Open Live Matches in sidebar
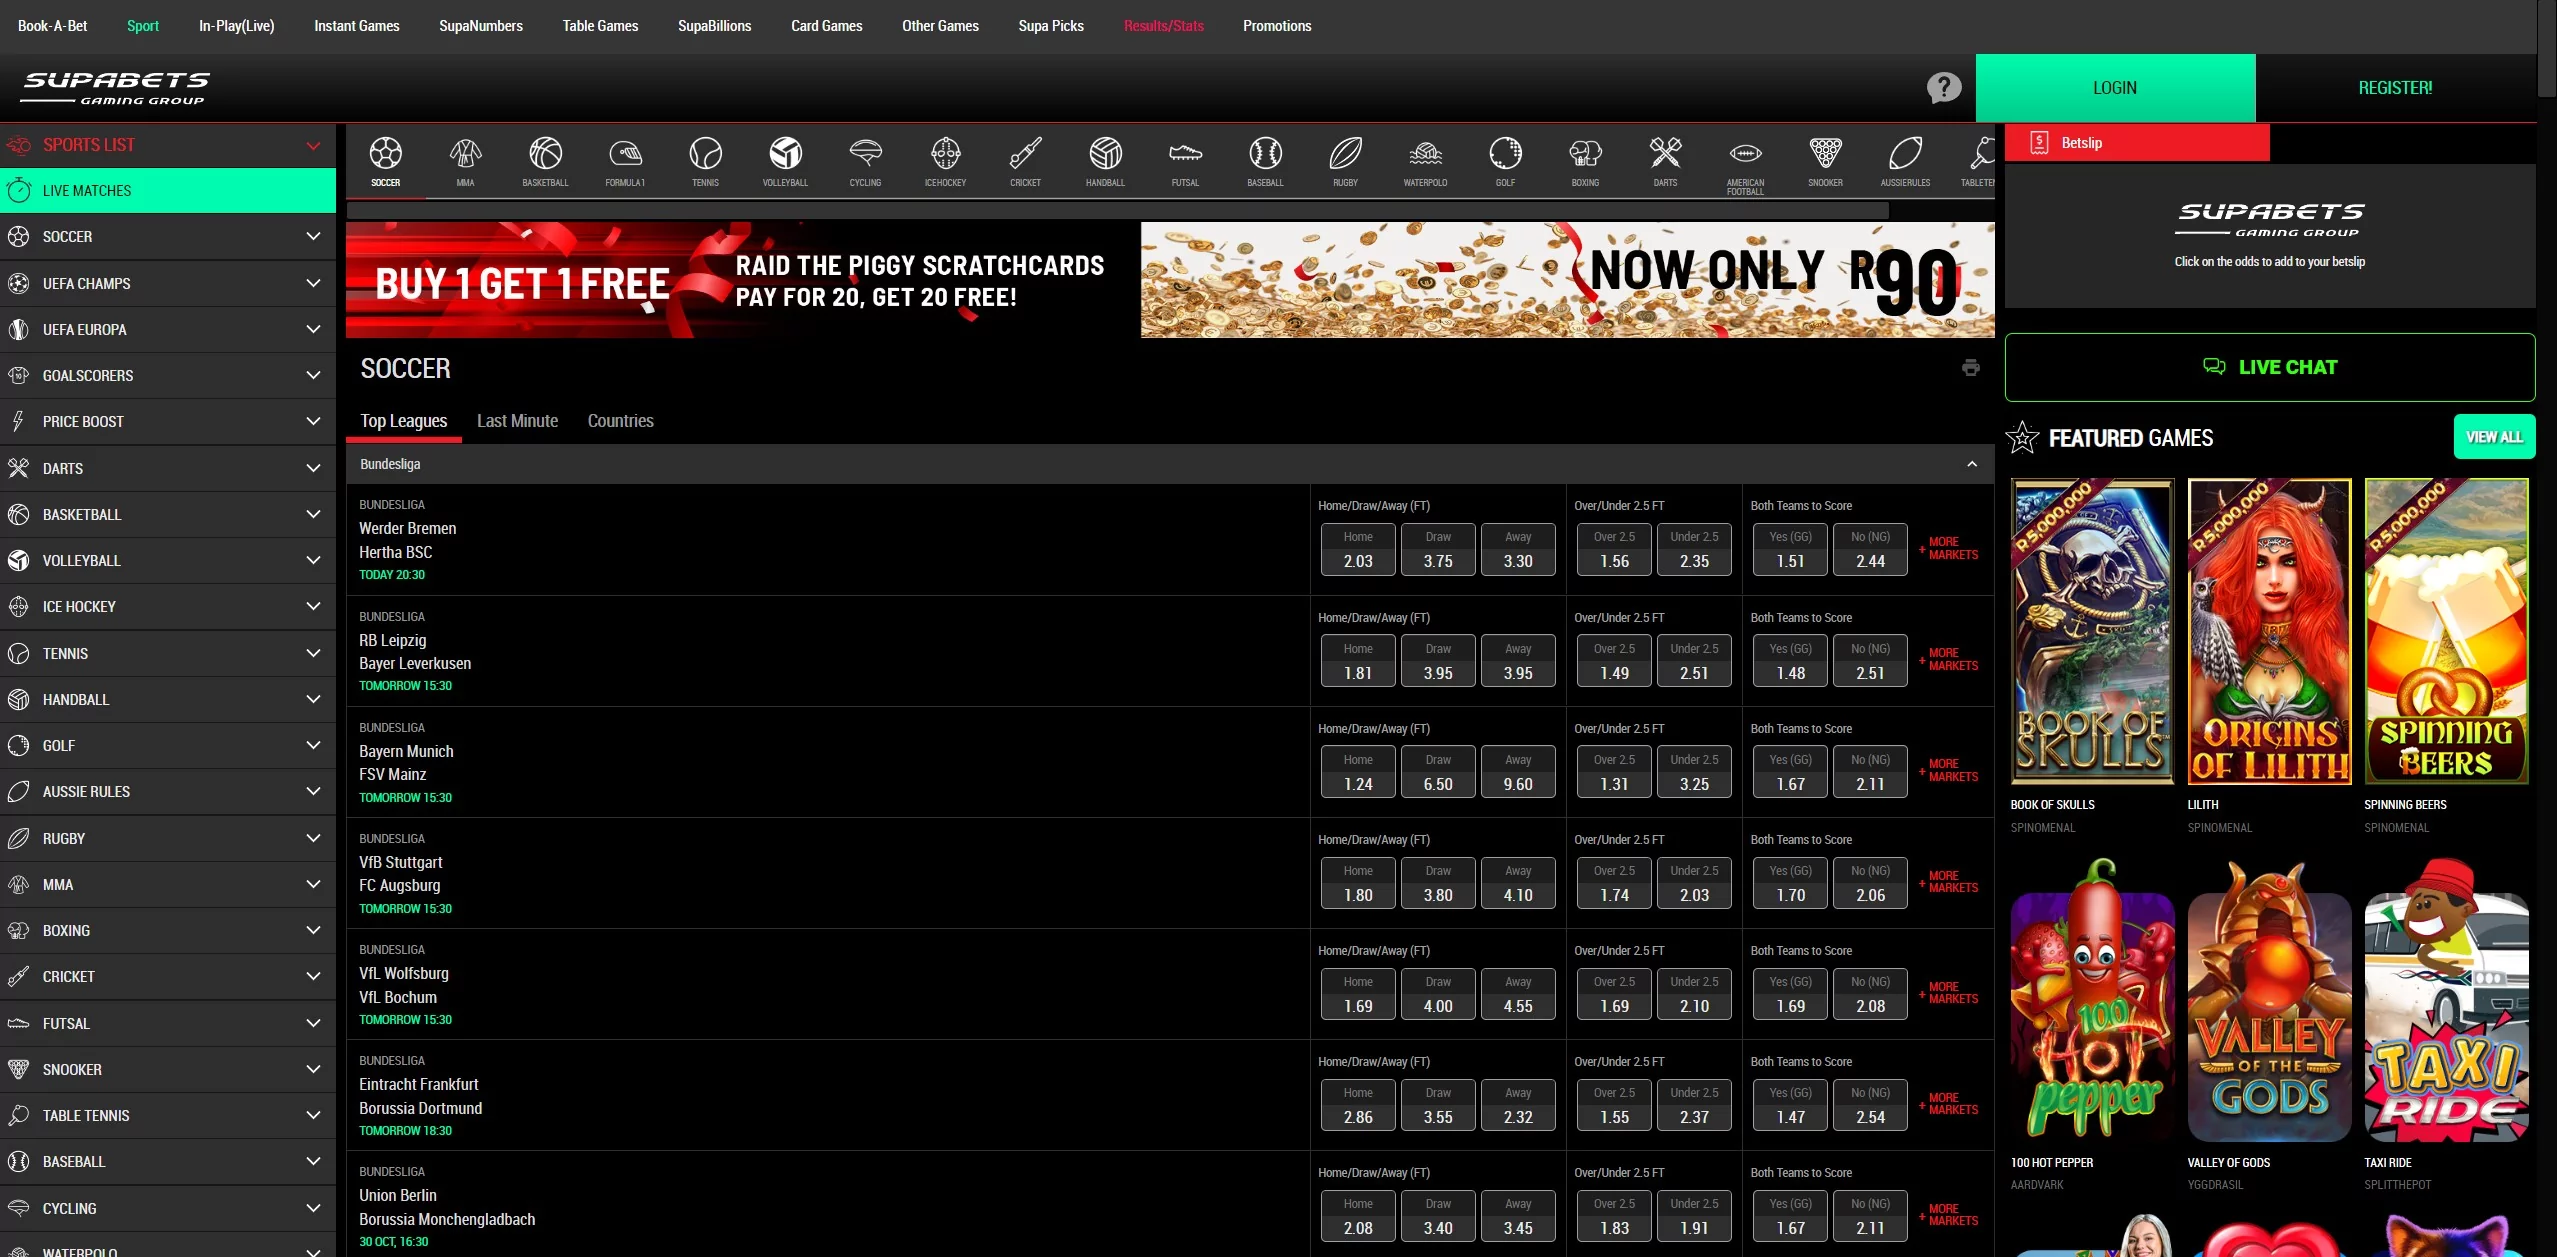 tap(168, 191)
